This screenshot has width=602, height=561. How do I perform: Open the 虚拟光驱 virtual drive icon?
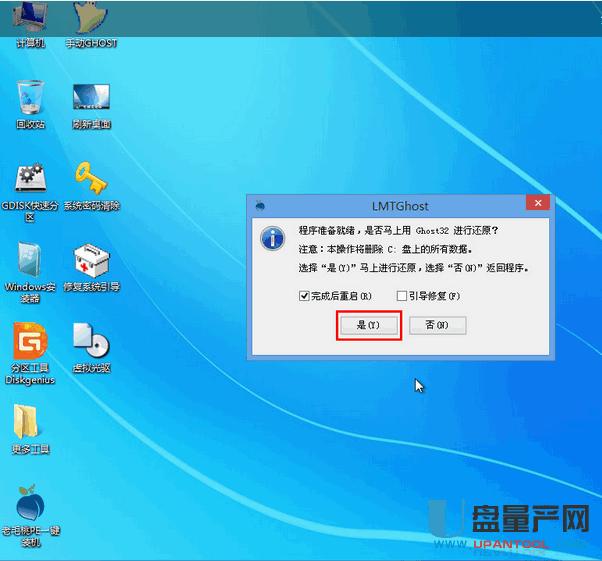tap(90, 341)
